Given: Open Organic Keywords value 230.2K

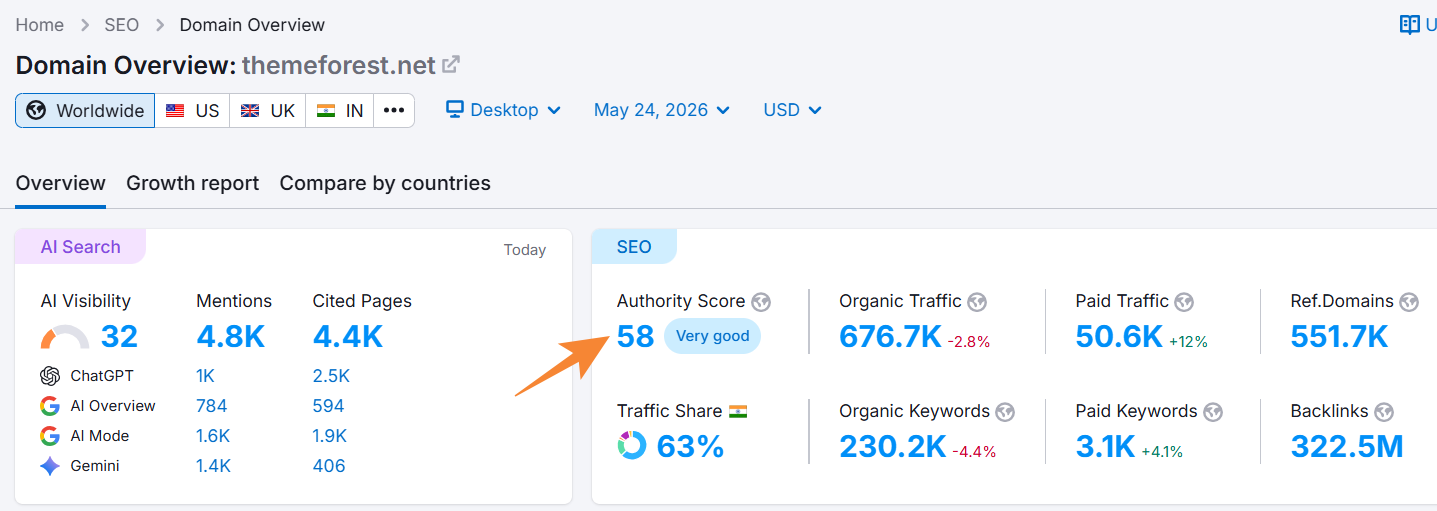Looking at the screenshot, I should 893,447.
